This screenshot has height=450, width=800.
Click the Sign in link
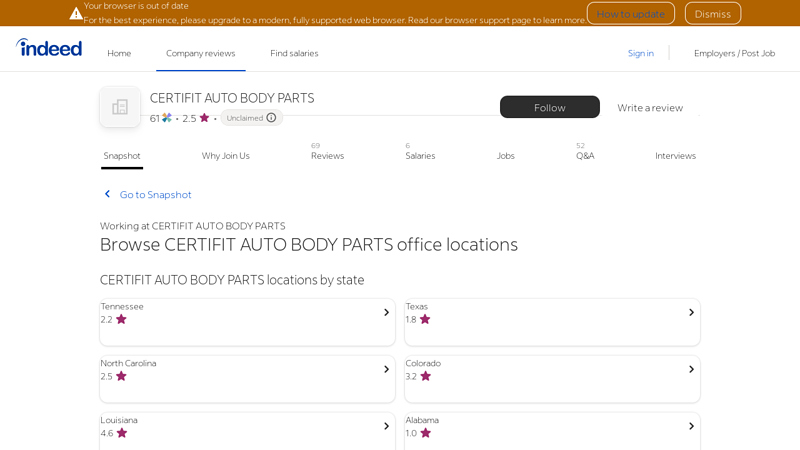(x=640, y=53)
